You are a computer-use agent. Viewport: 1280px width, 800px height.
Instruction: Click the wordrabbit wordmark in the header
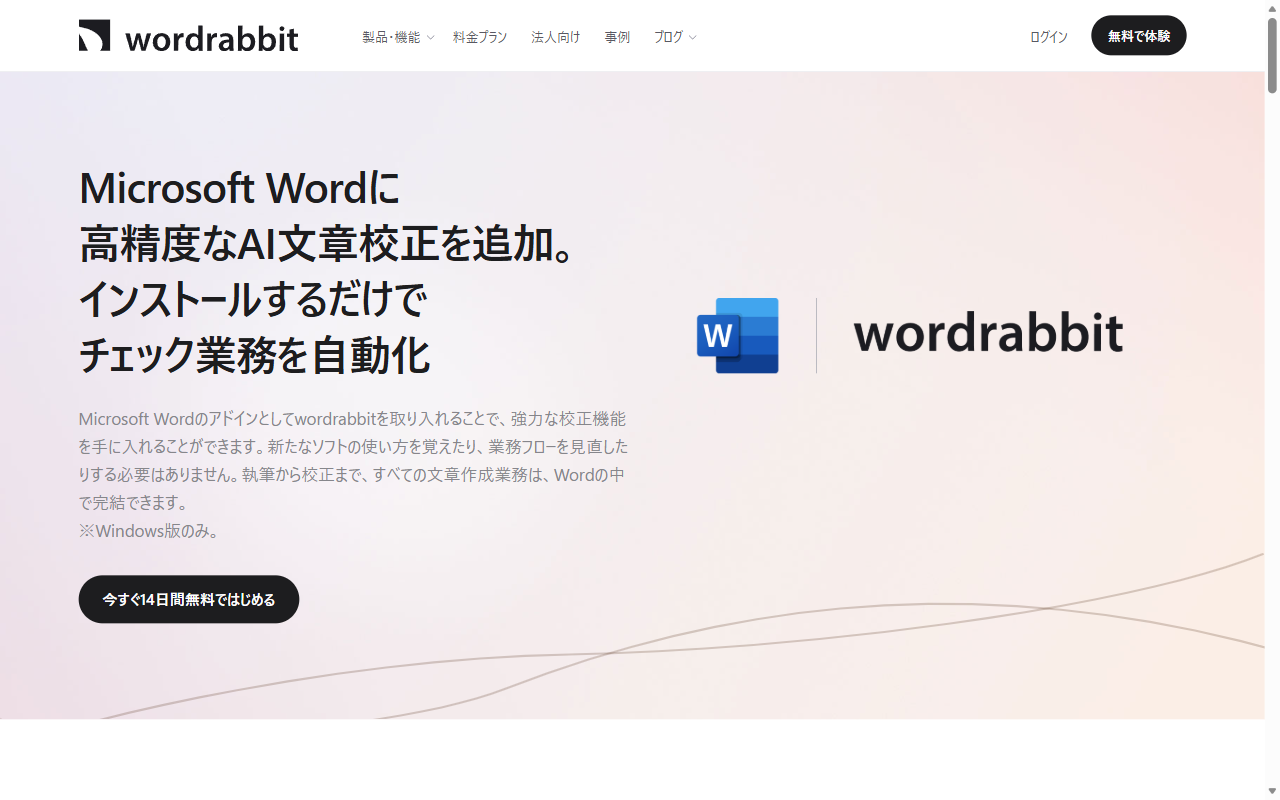click(212, 38)
